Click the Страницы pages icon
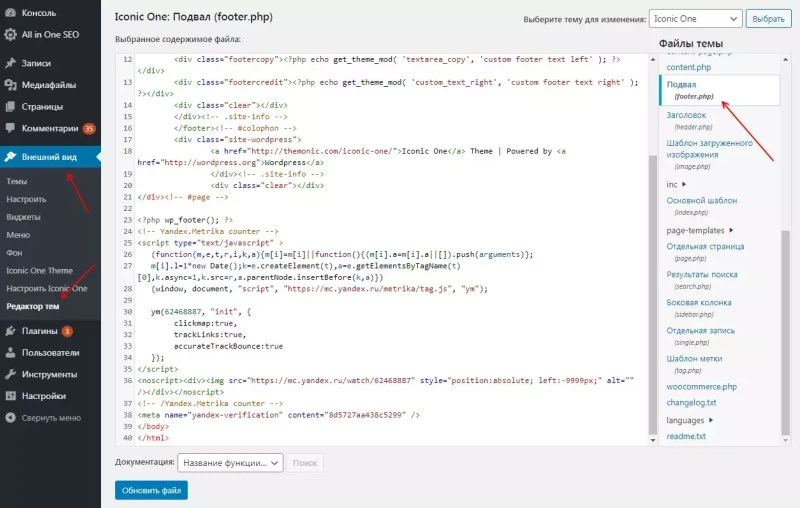Screen dimensions: 800x508 tap(10, 107)
